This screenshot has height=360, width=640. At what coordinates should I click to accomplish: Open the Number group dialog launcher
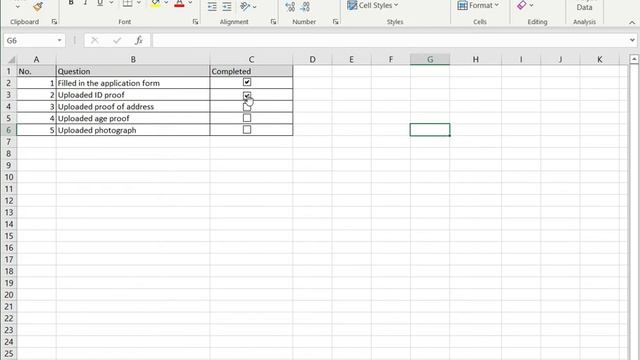tap(336, 22)
